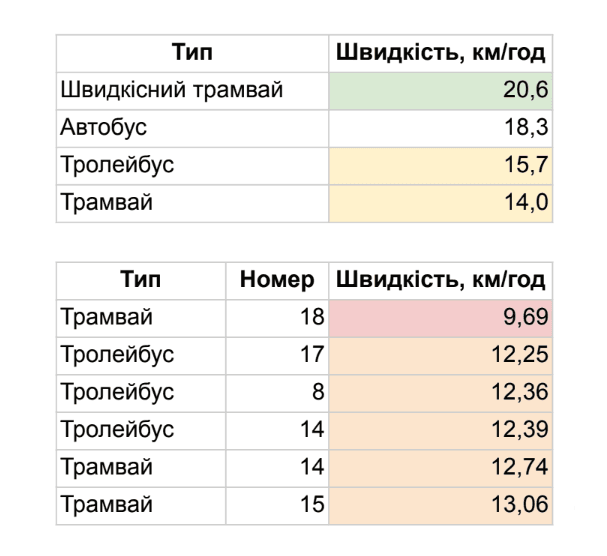Click "Трамвай" cell beside 9,69 row
This screenshot has width=607, height=556.
click(x=141, y=319)
